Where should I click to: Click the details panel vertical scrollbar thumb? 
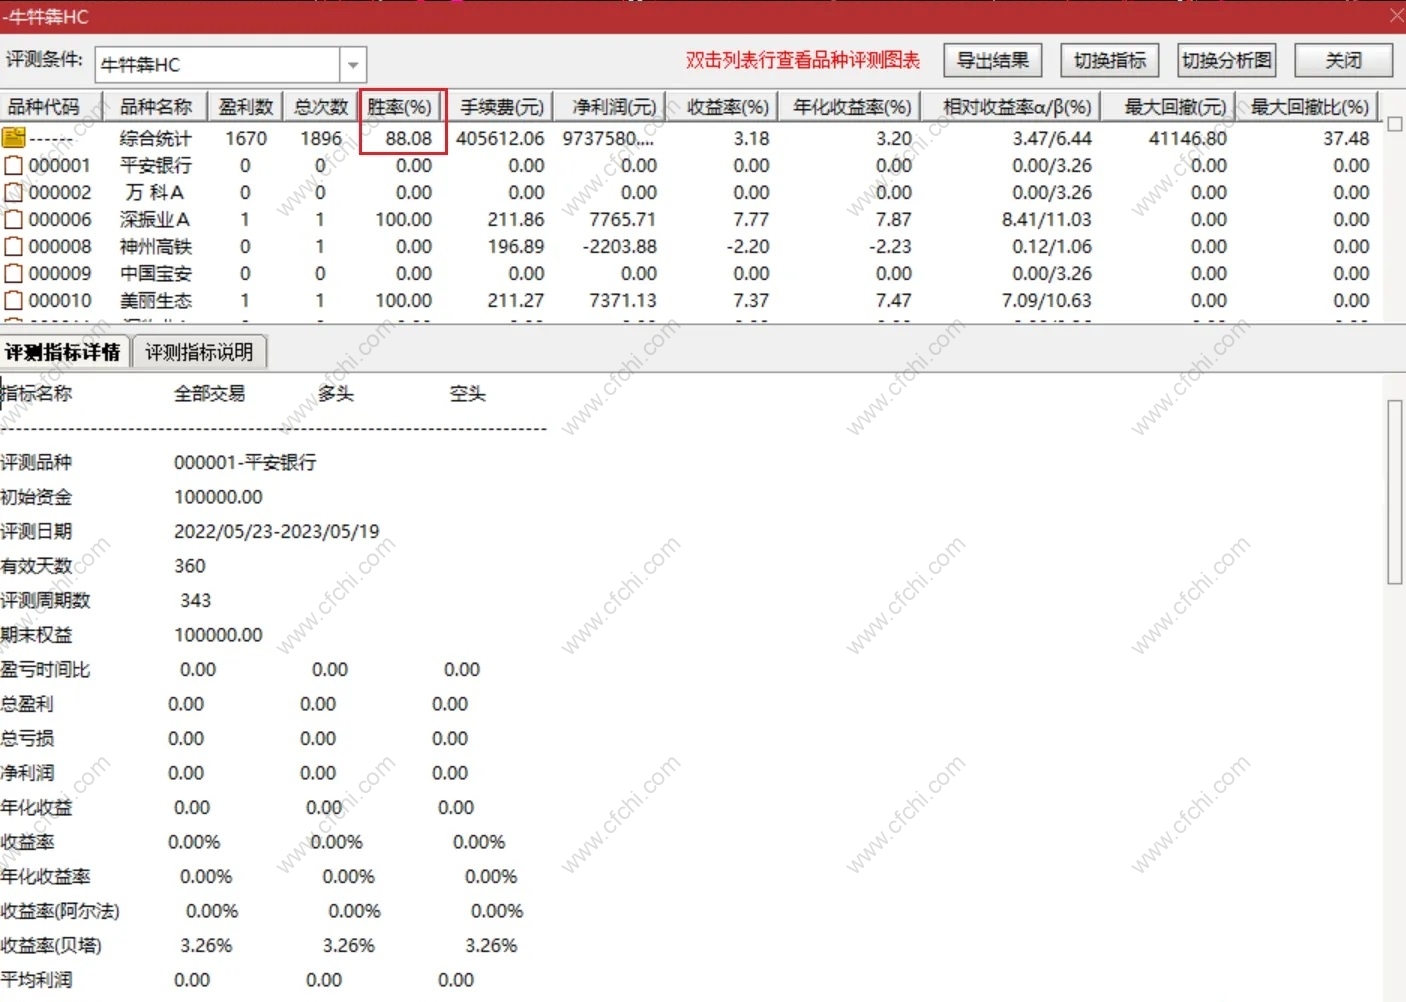tap(1395, 491)
